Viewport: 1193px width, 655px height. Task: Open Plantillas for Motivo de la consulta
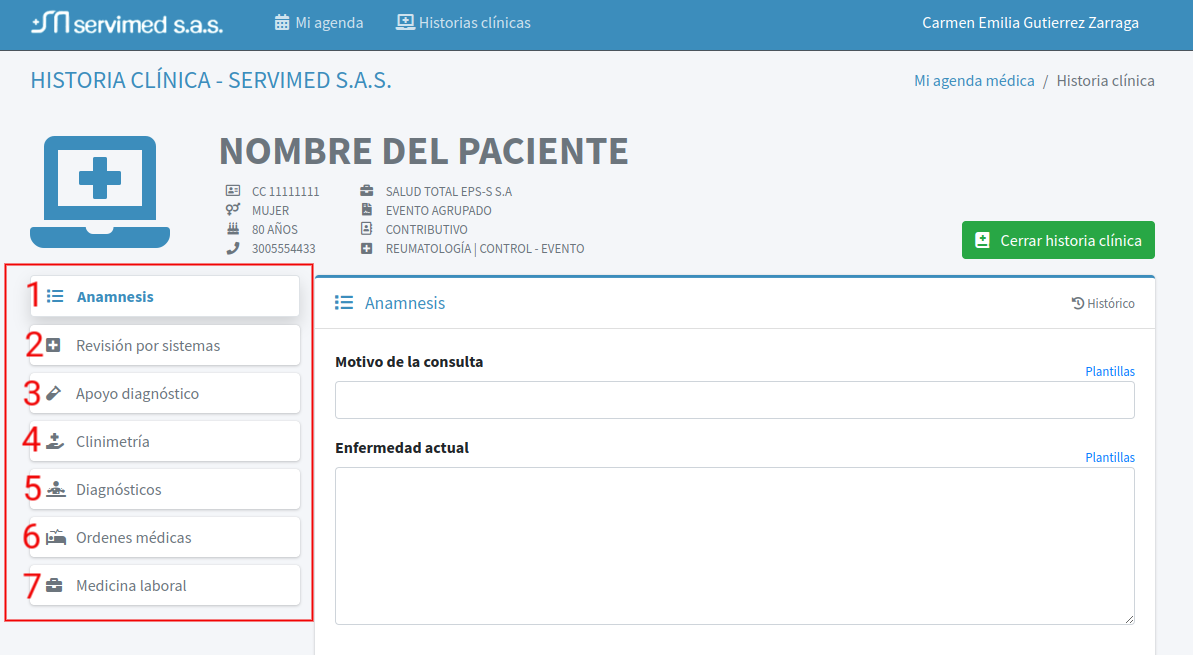click(x=1110, y=371)
